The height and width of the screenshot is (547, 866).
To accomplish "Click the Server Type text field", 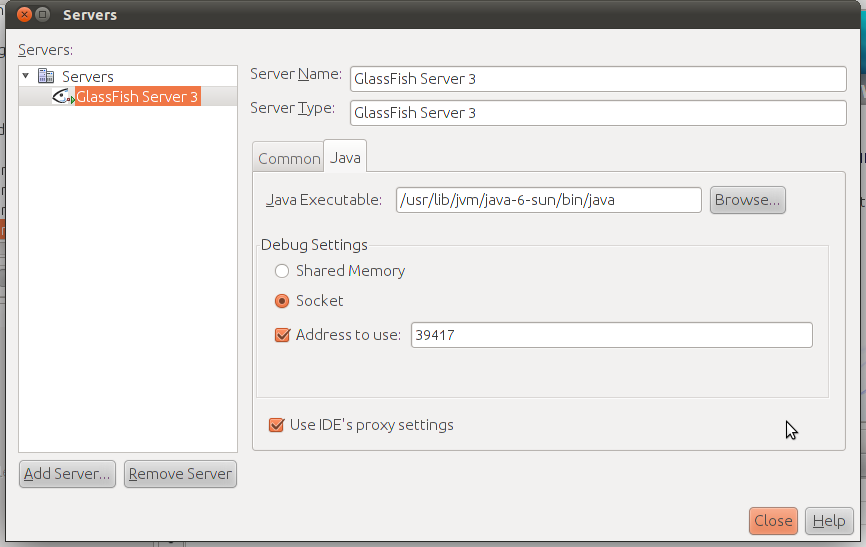I will [598, 113].
